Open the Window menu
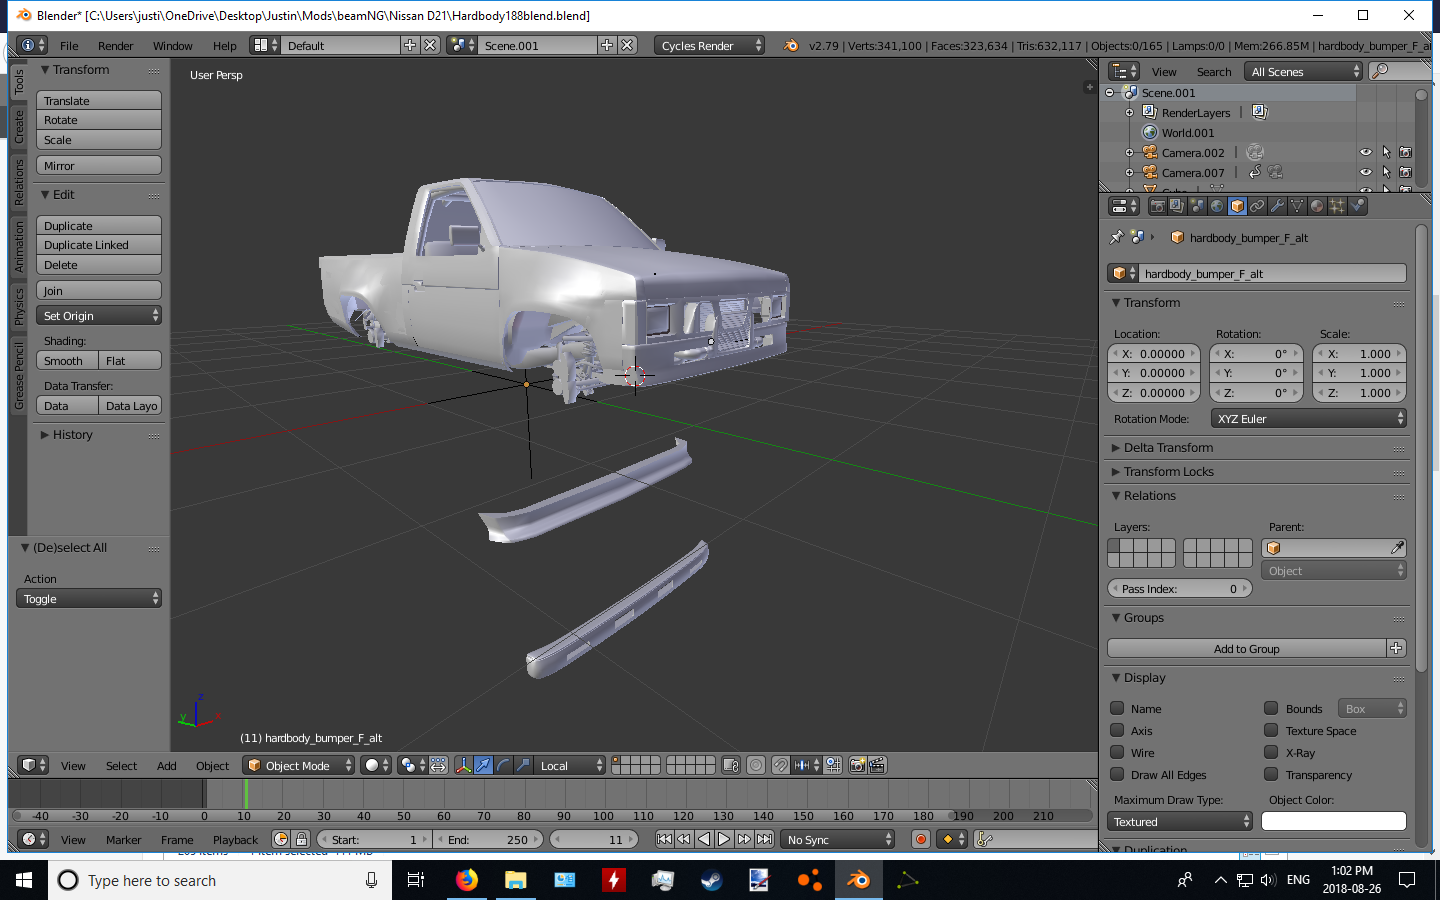 coord(172,45)
